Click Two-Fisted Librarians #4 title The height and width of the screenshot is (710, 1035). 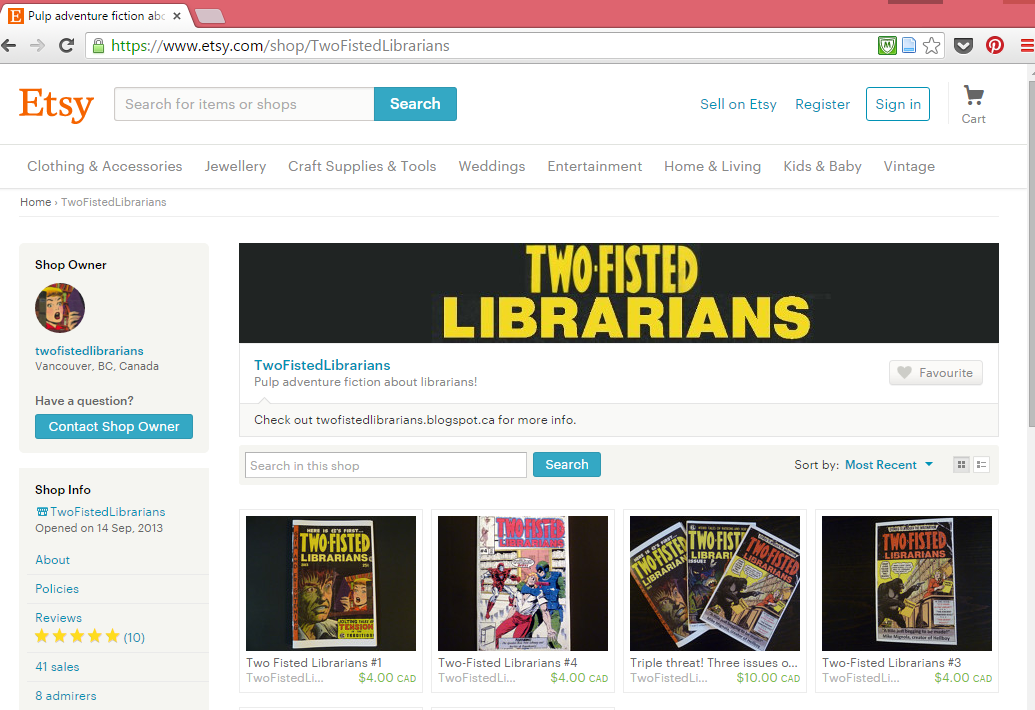tap(508, 662)
